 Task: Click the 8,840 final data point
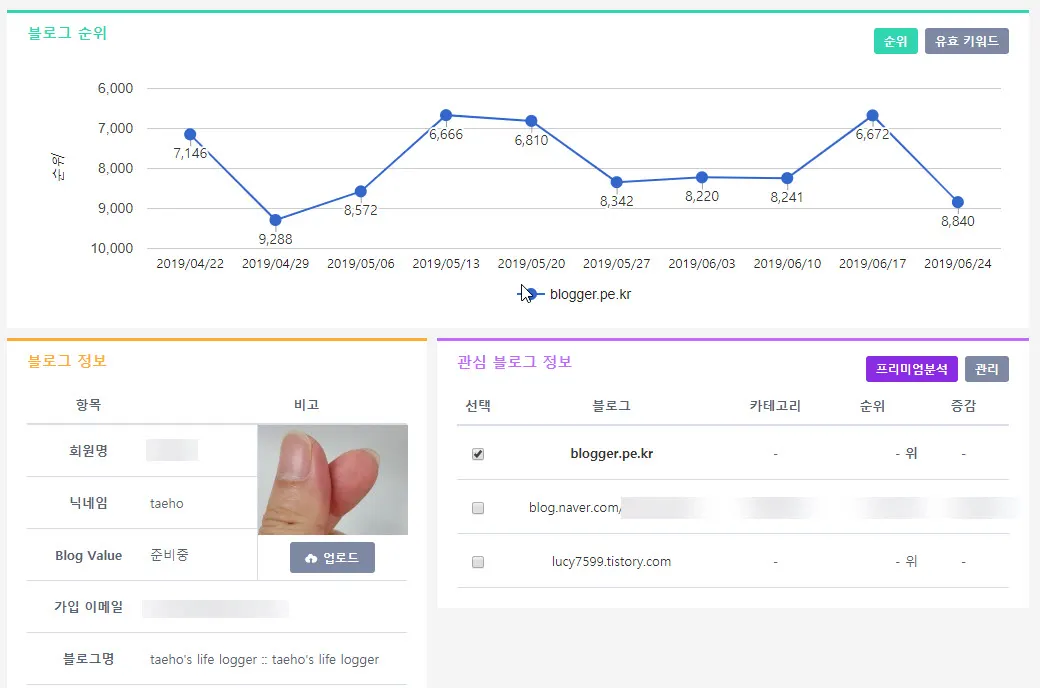pos(958,202)
